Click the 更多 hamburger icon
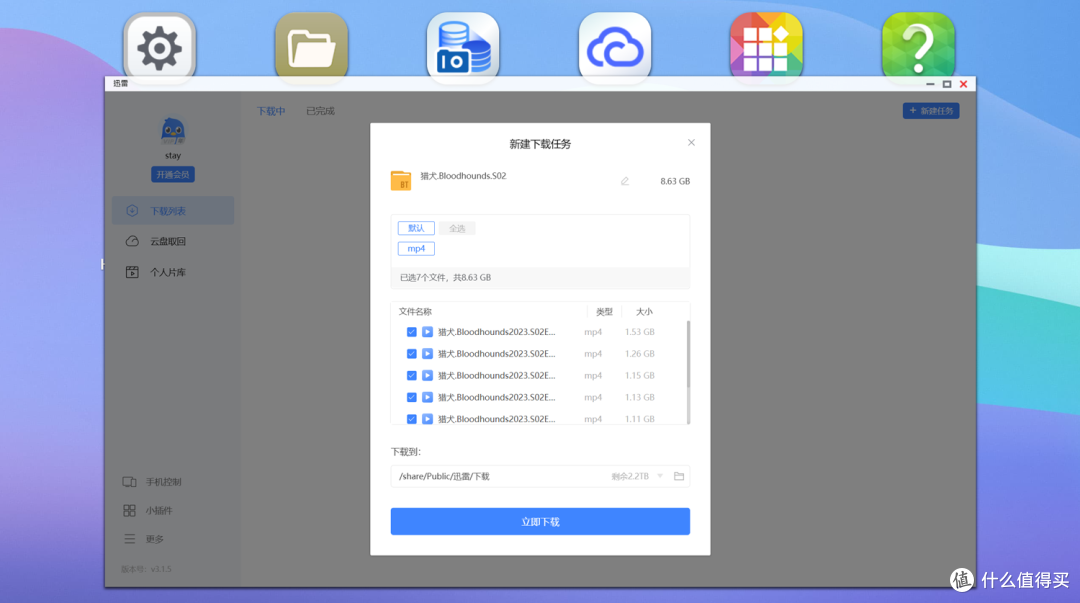Viewport: 1080px width, 603px height. (129, 539)
